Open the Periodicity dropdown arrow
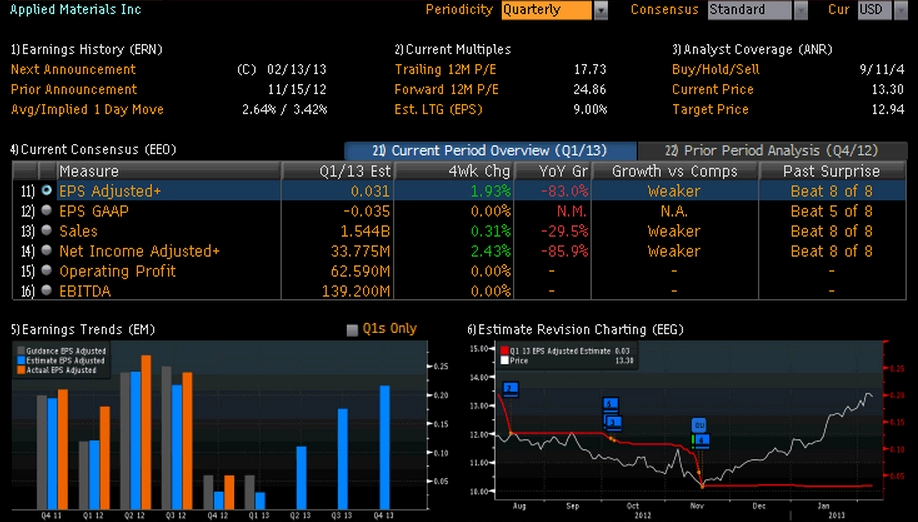The height and width of the screenshot is (522, 918). 601,11
